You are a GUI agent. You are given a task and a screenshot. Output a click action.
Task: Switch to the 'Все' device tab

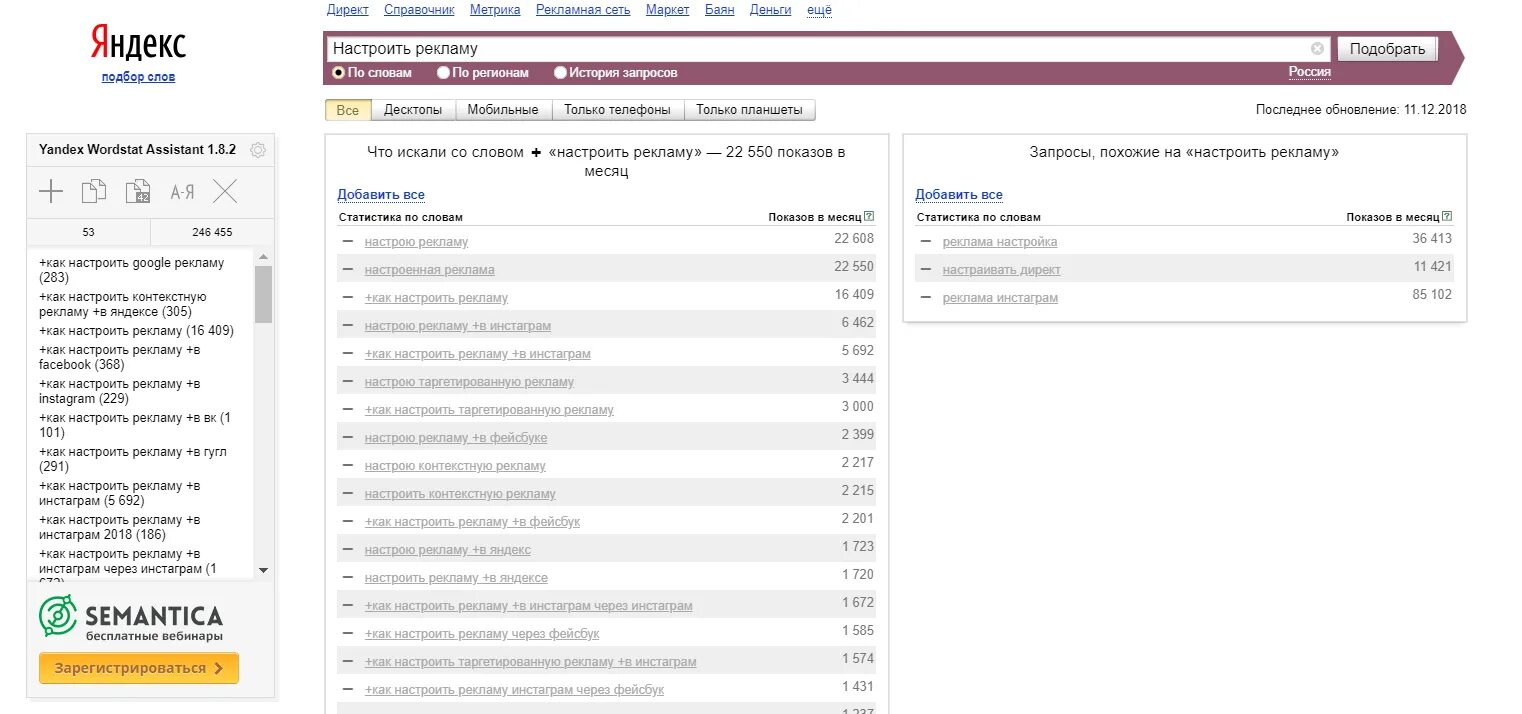[x=348, y=110]
